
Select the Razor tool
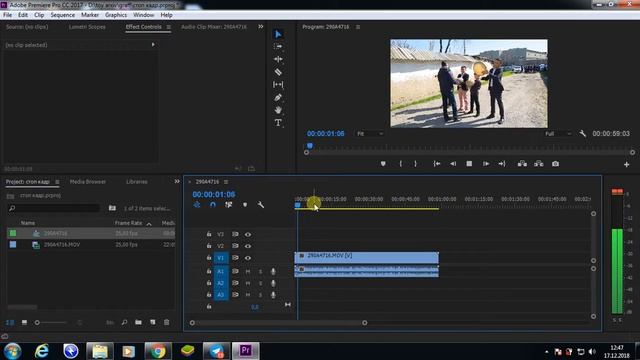coord(278,72)
